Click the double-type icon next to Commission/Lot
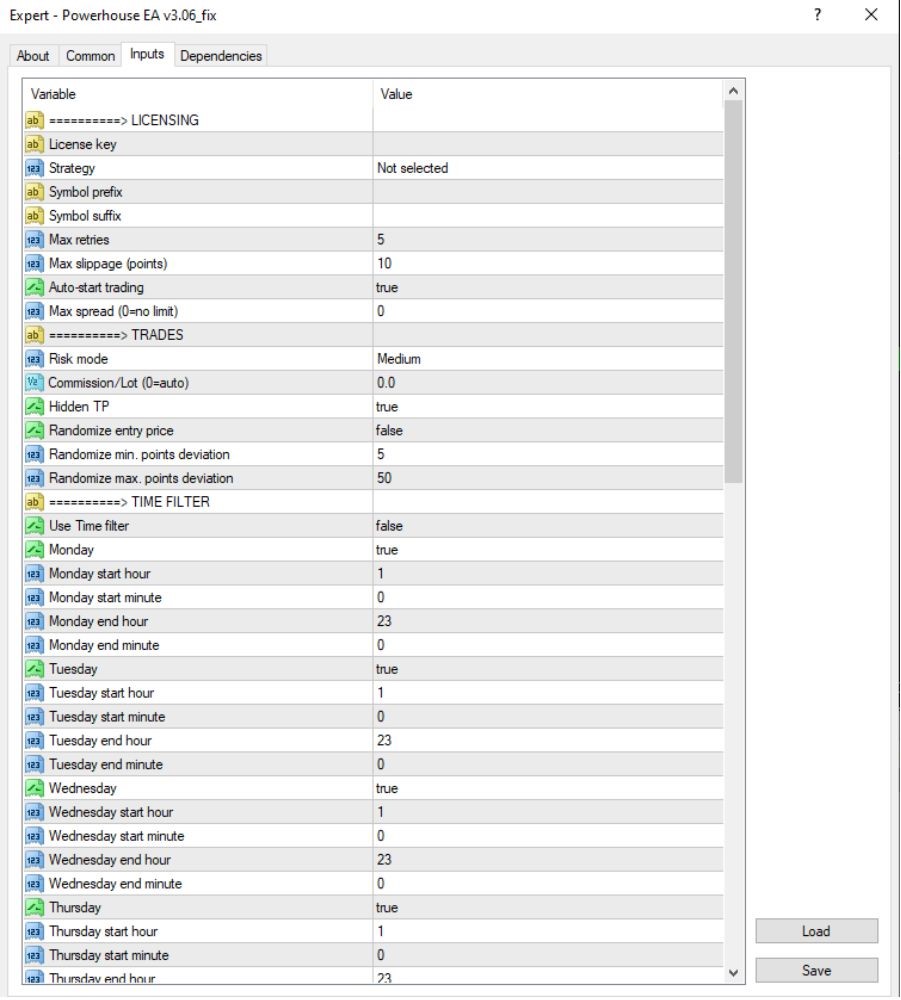 tap(34, 383)
